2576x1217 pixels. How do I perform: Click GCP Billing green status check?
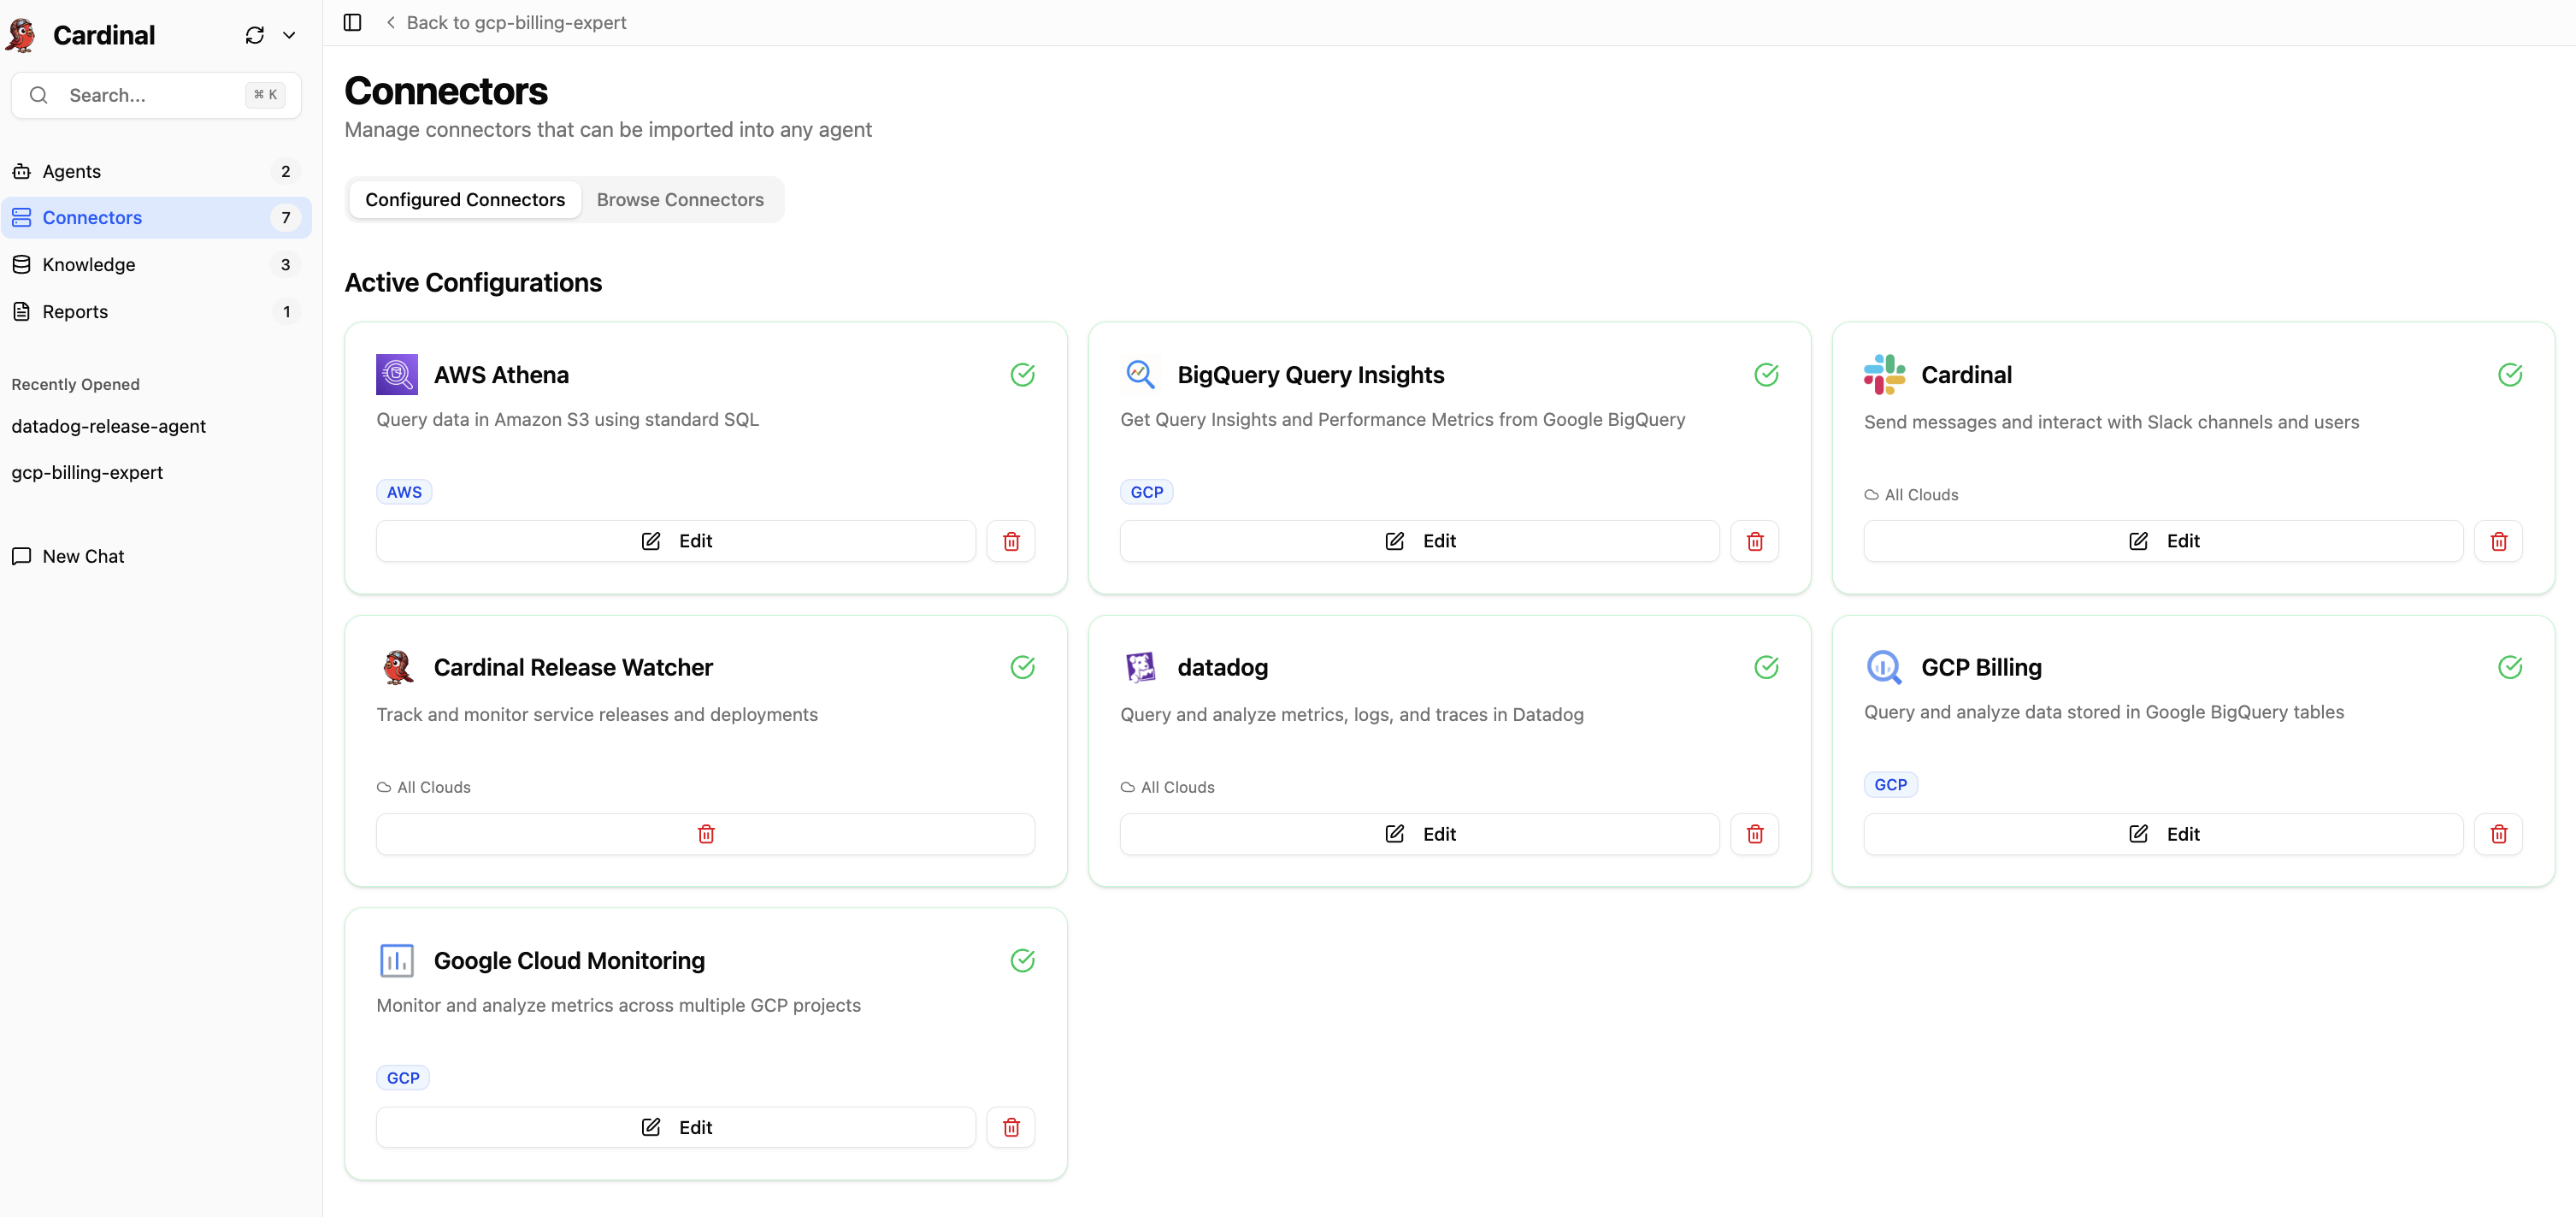click(2509, 667)
